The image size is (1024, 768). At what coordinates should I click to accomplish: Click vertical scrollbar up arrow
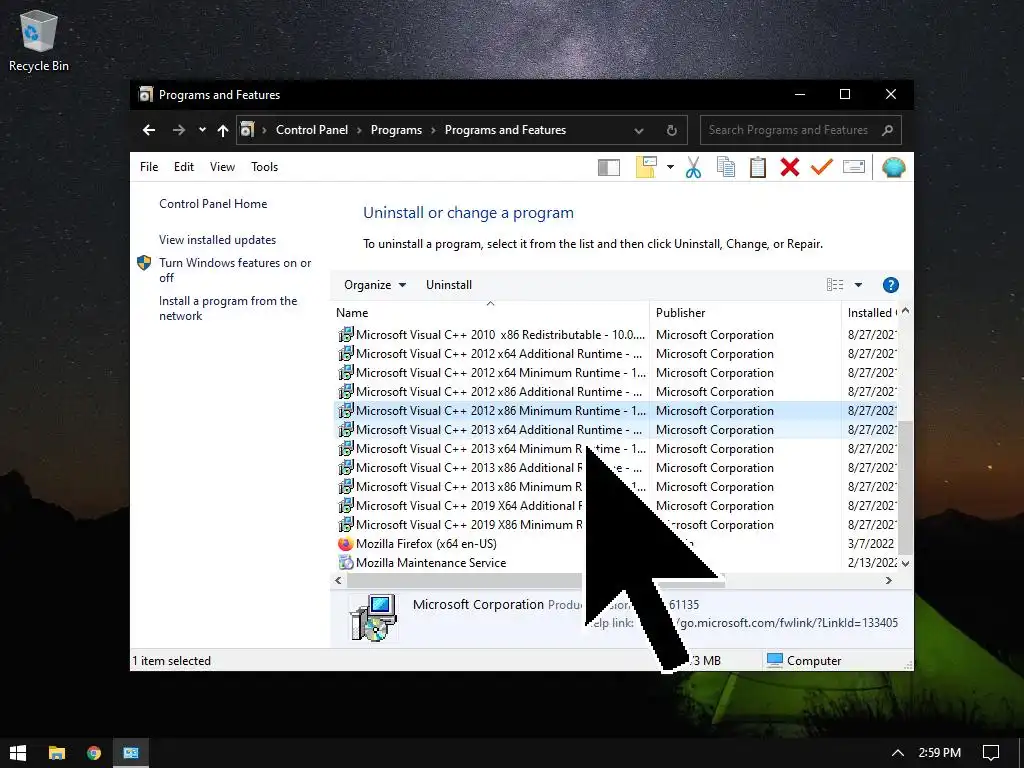(905, 312)
